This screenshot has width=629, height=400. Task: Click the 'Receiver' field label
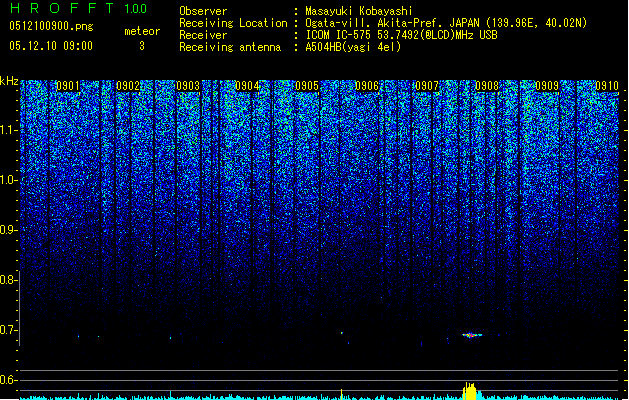203,35
